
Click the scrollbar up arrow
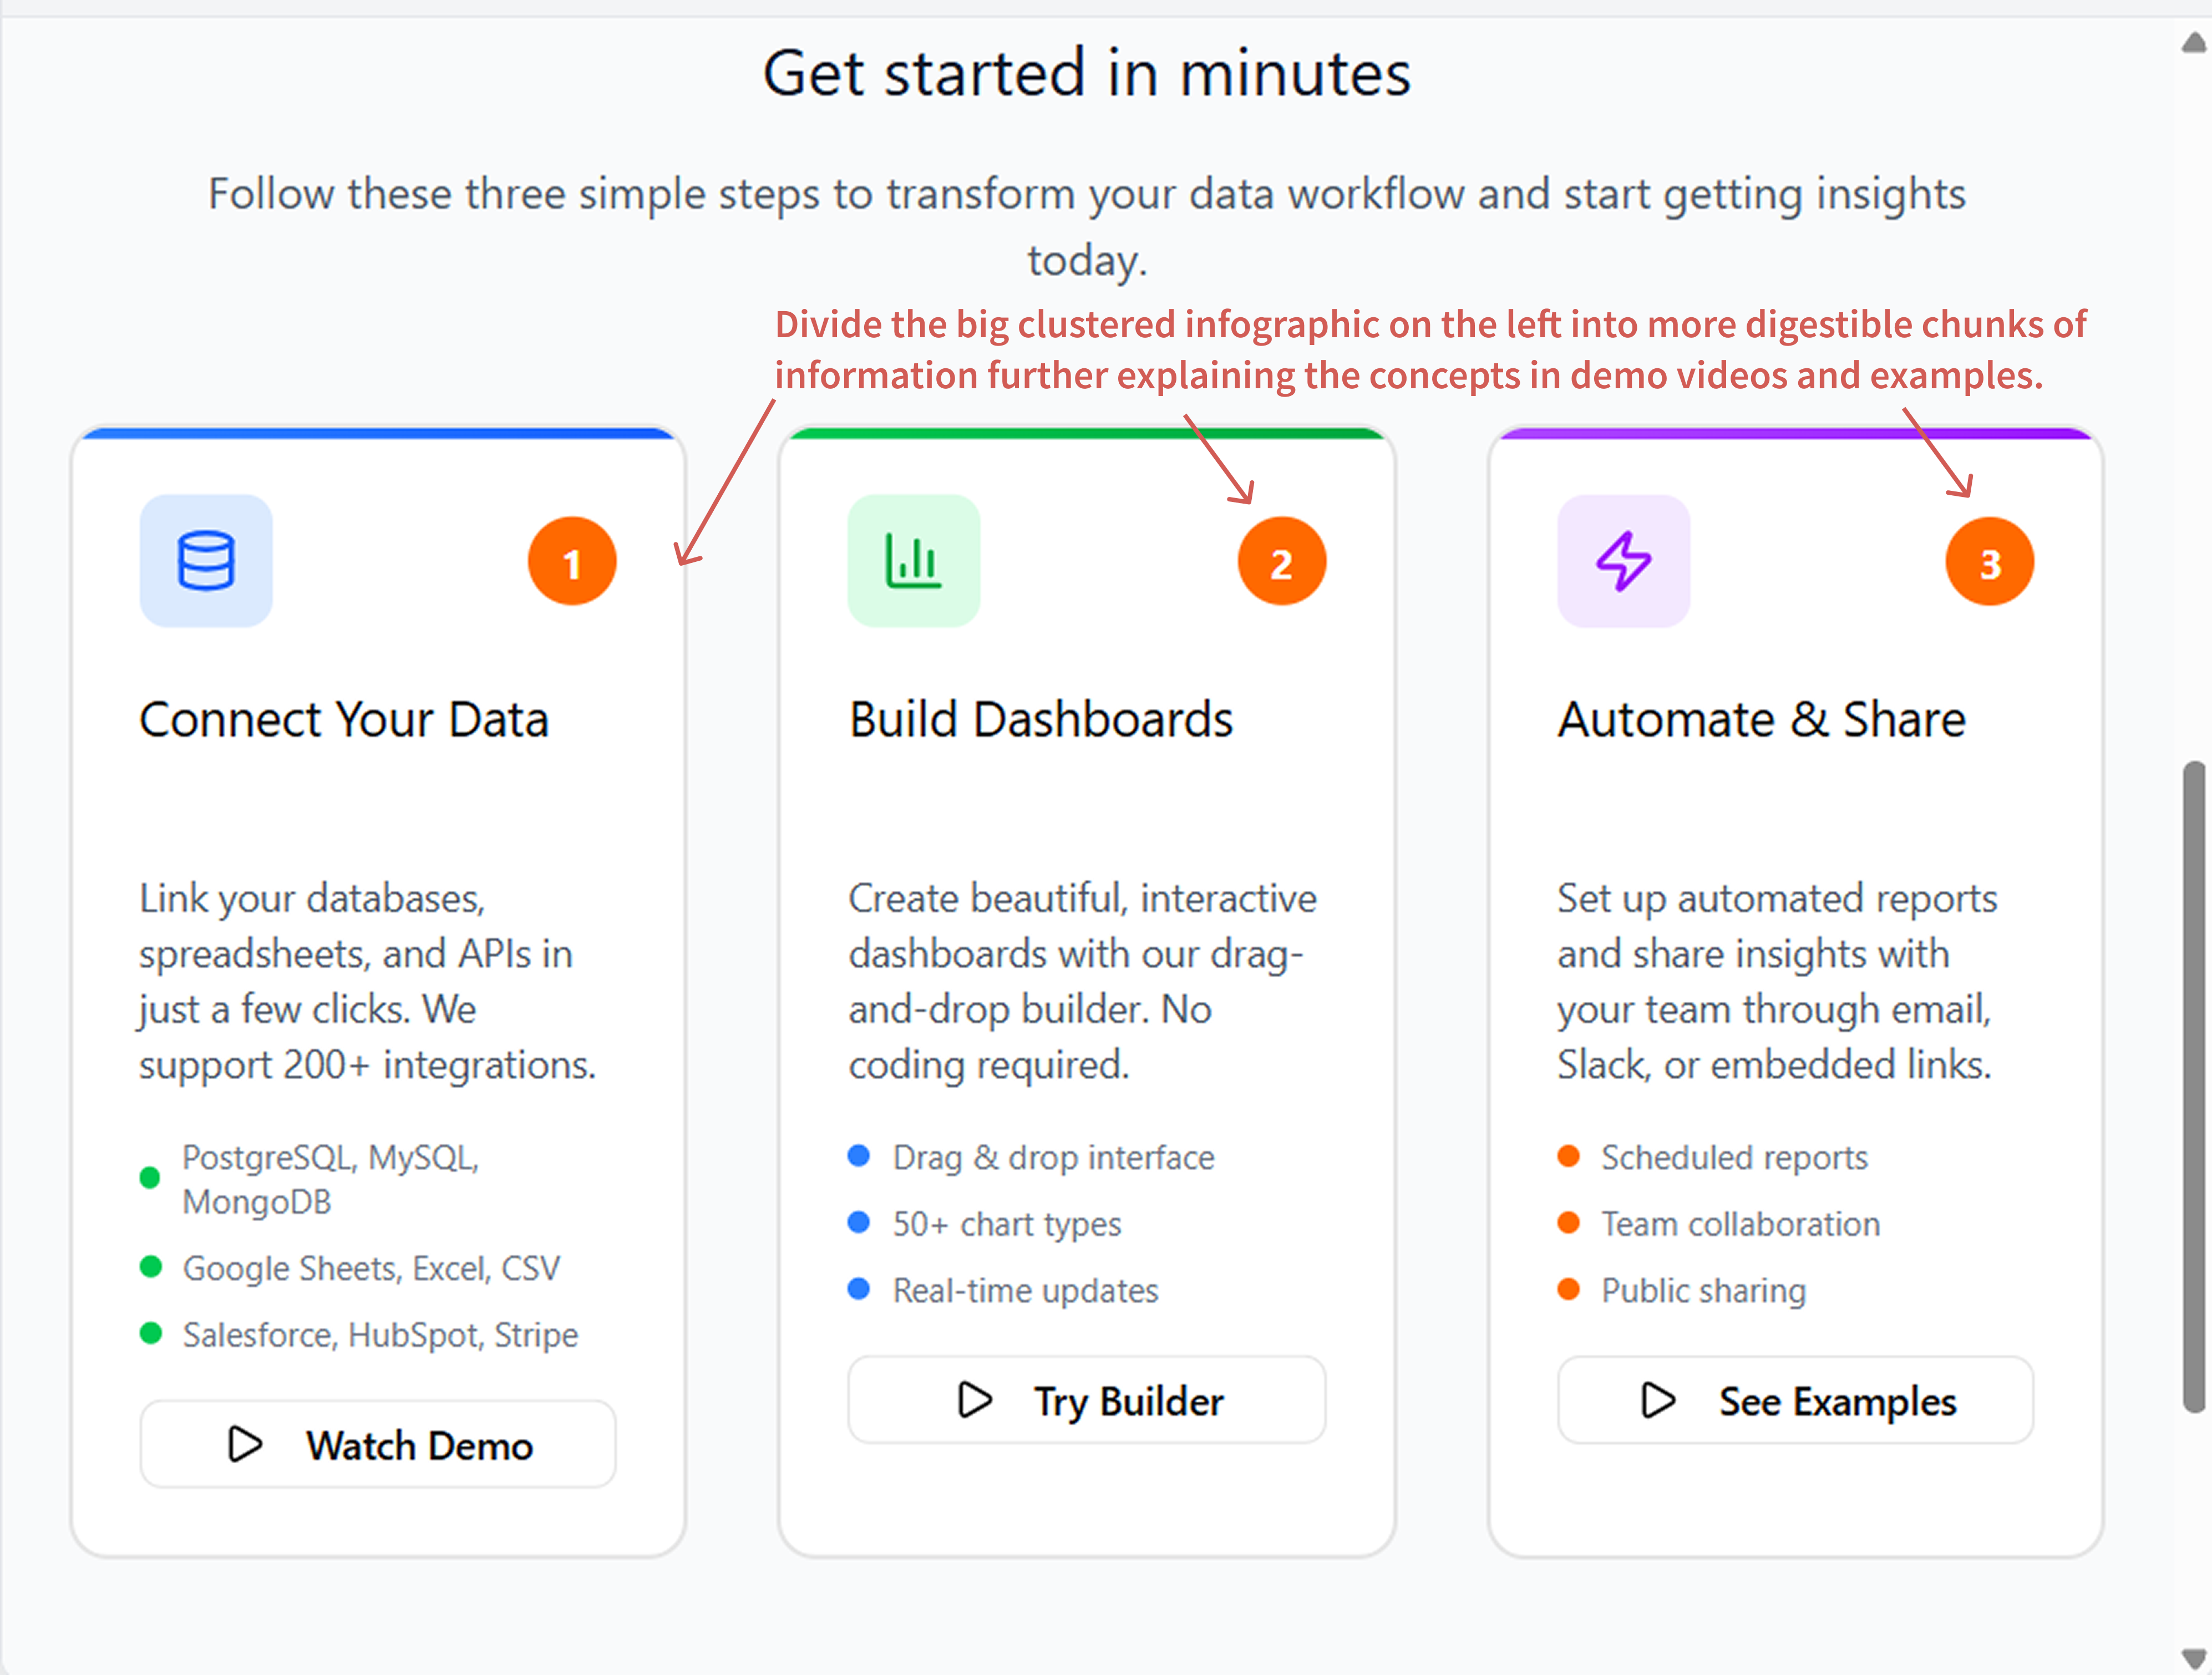[x=2195, y=42]
